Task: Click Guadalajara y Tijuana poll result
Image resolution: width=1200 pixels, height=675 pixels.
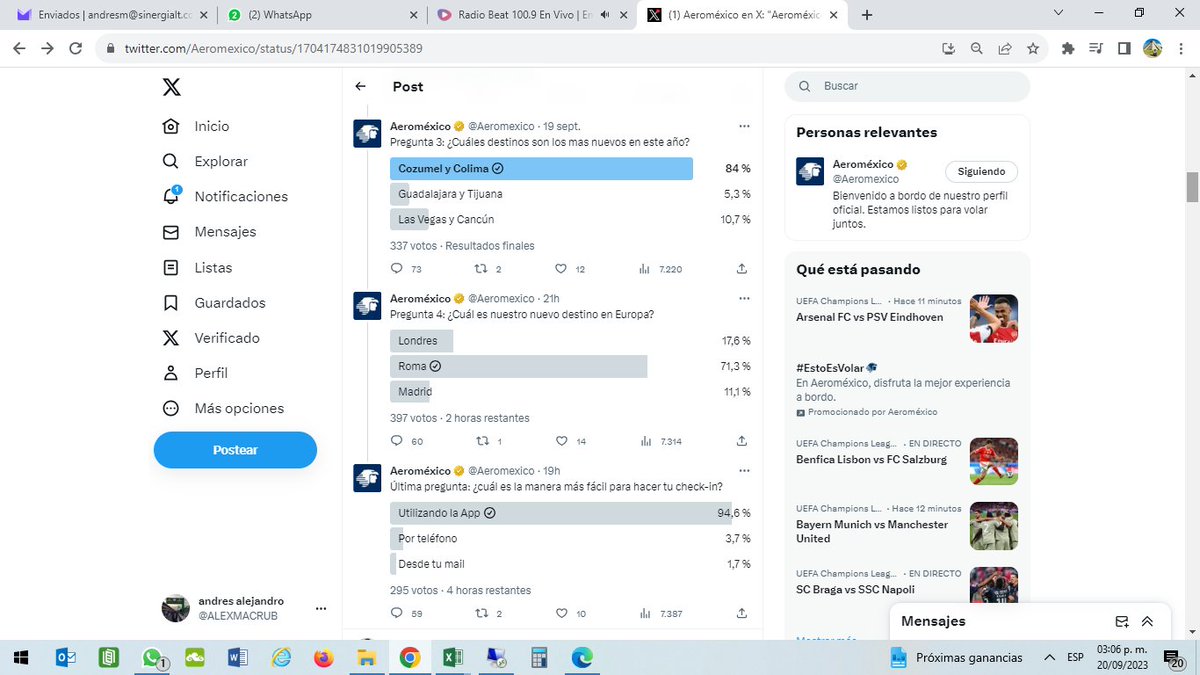Action: click(570, 194)
